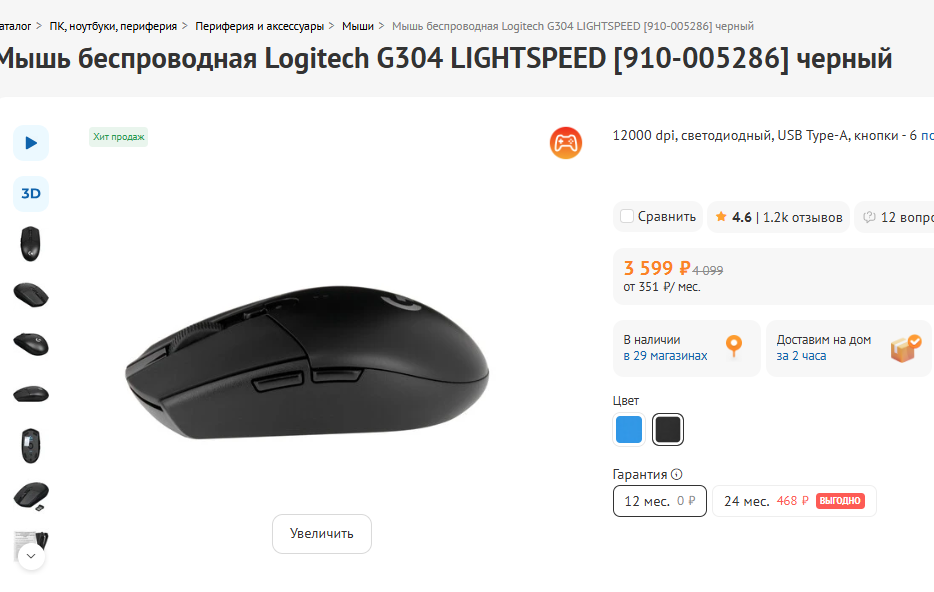Select the first mouse top-view thumbnail
This screenshot has height=592, width=934.
[31, 243]
